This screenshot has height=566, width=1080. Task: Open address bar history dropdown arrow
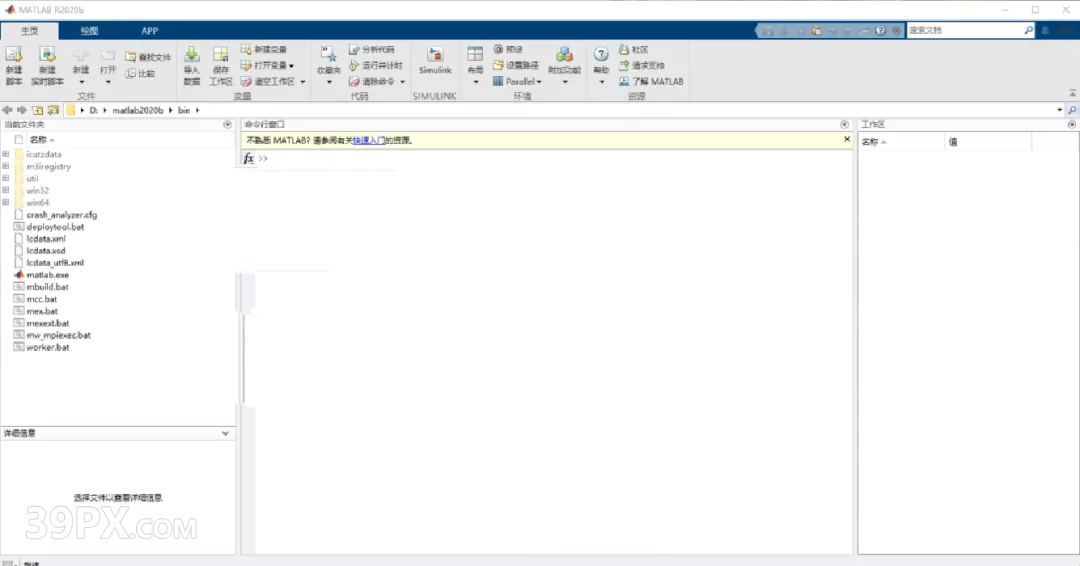pos(1059,110)
